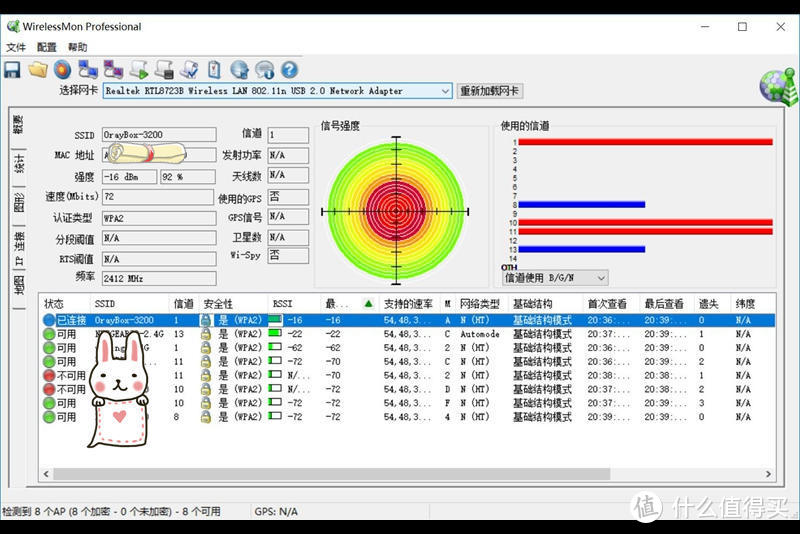Image resolution: width=800 pixels, height=534 pixels.
Task: Click the blue question mark help icon
Action: (x=289, y=70)
